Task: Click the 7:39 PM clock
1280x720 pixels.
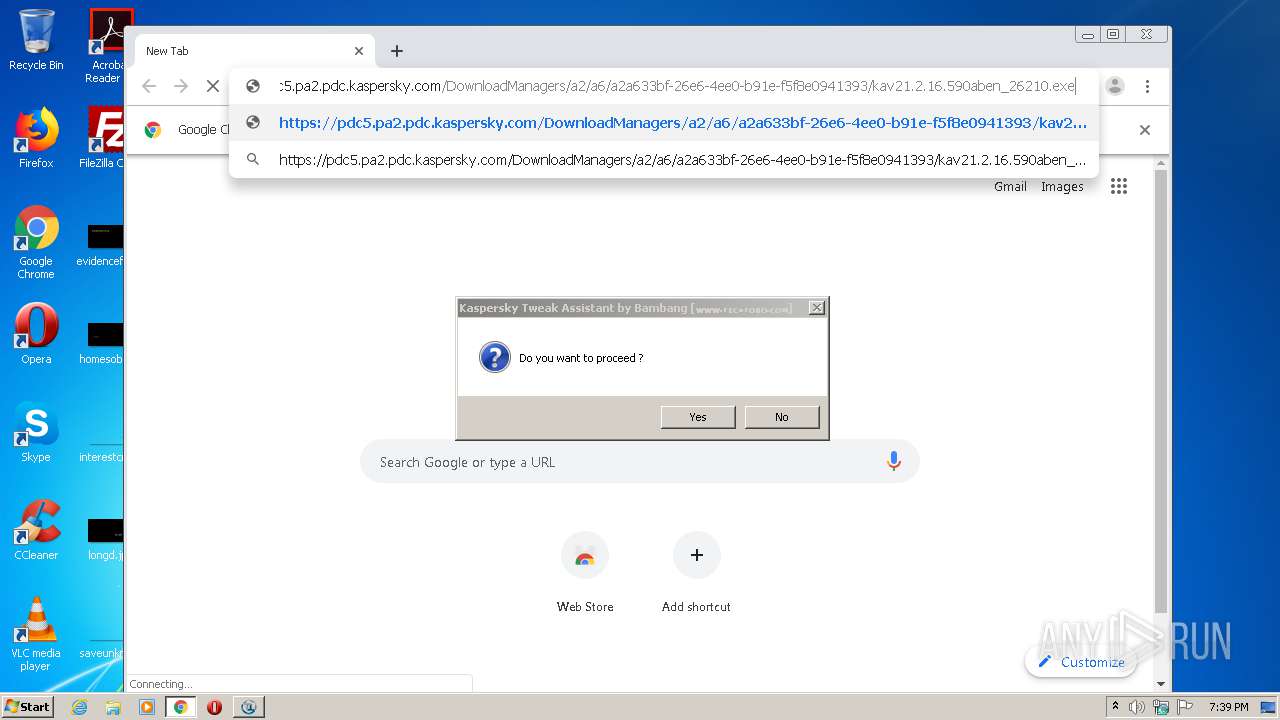Action: (1228, 707)
